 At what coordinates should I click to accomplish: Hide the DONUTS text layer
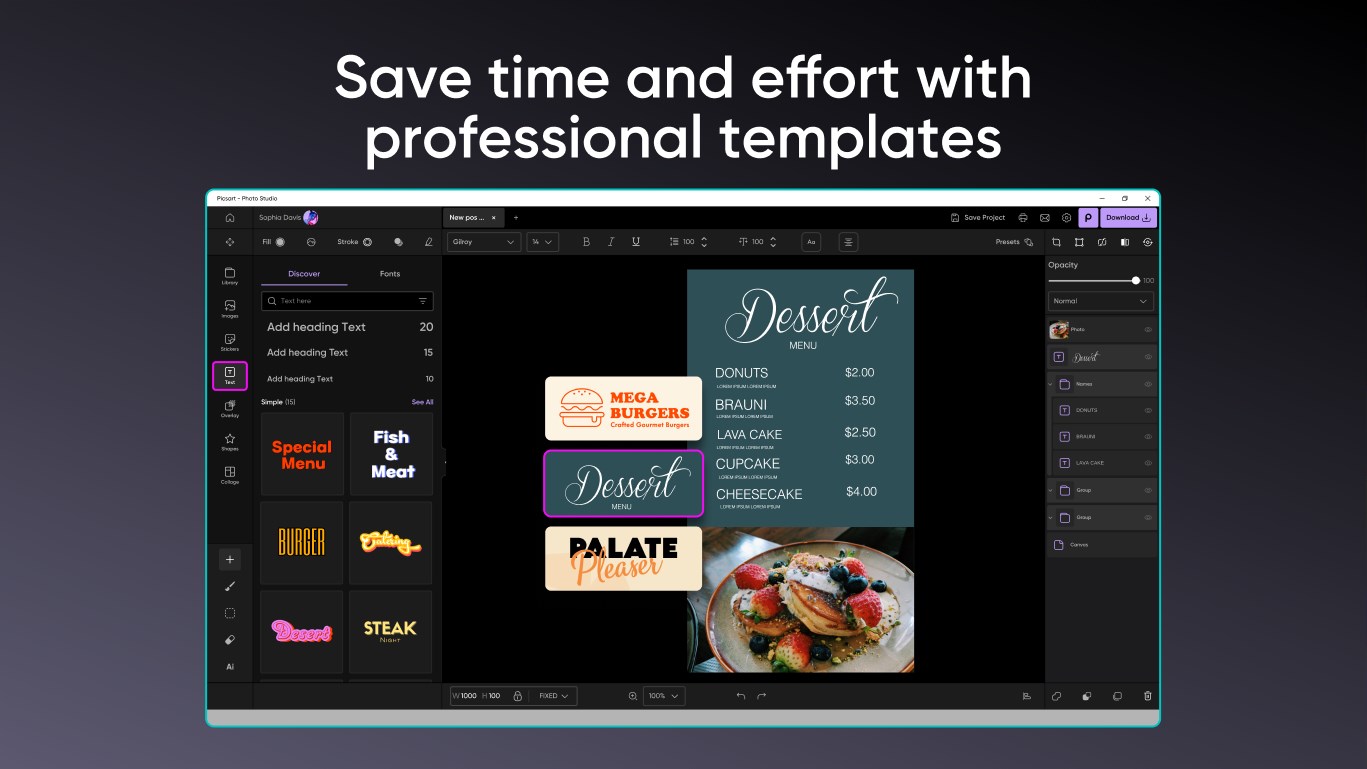point(1148,410)
